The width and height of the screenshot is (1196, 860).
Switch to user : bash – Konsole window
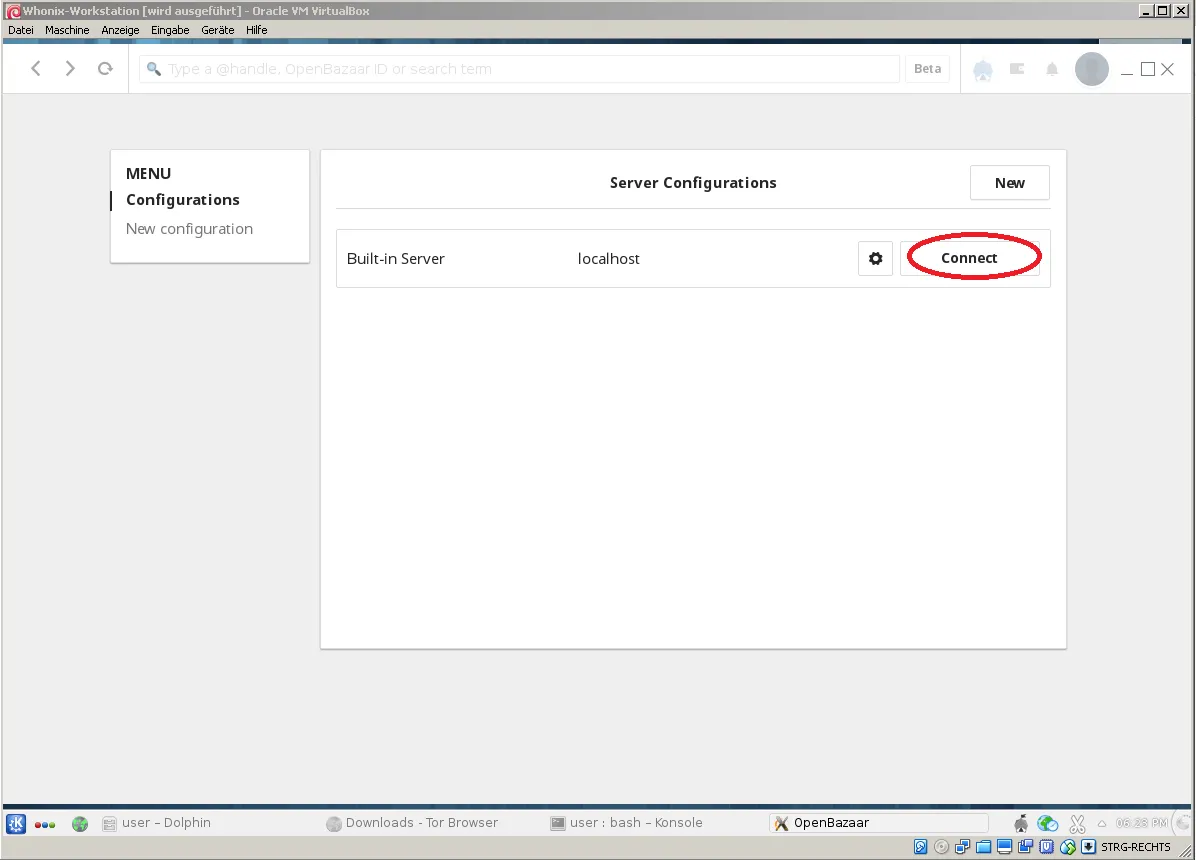(x=626, y=823)
